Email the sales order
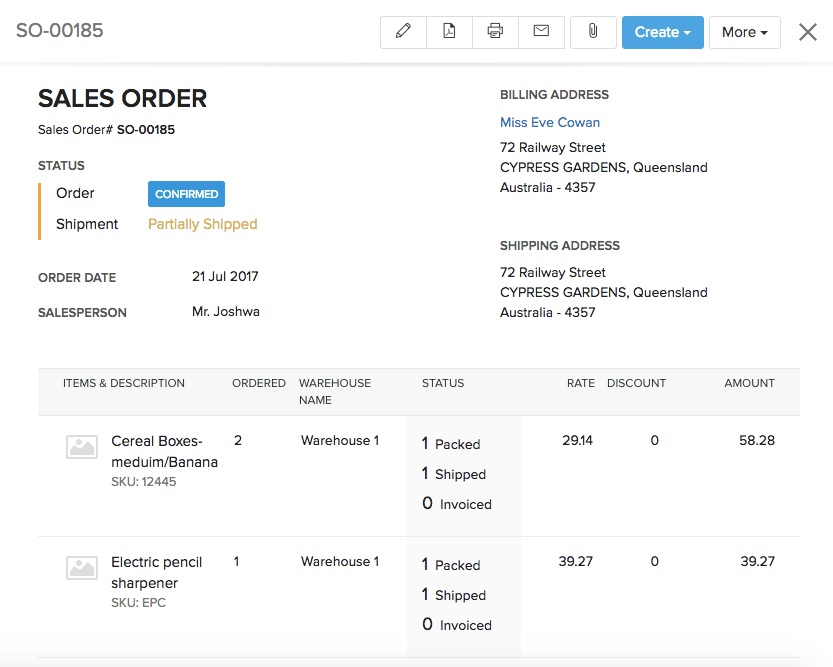The height and width of the screenshot is (667, 833). tap(541, 32)
